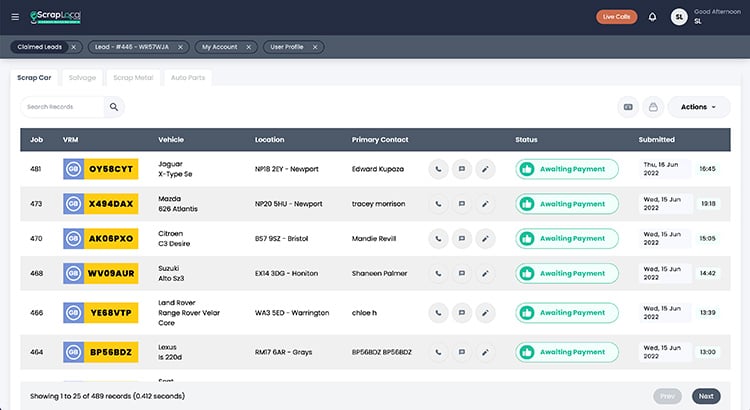Expand the Actions dropdown
The height and width of the screenshot is (410, 750).
click(x=699, y=107)
